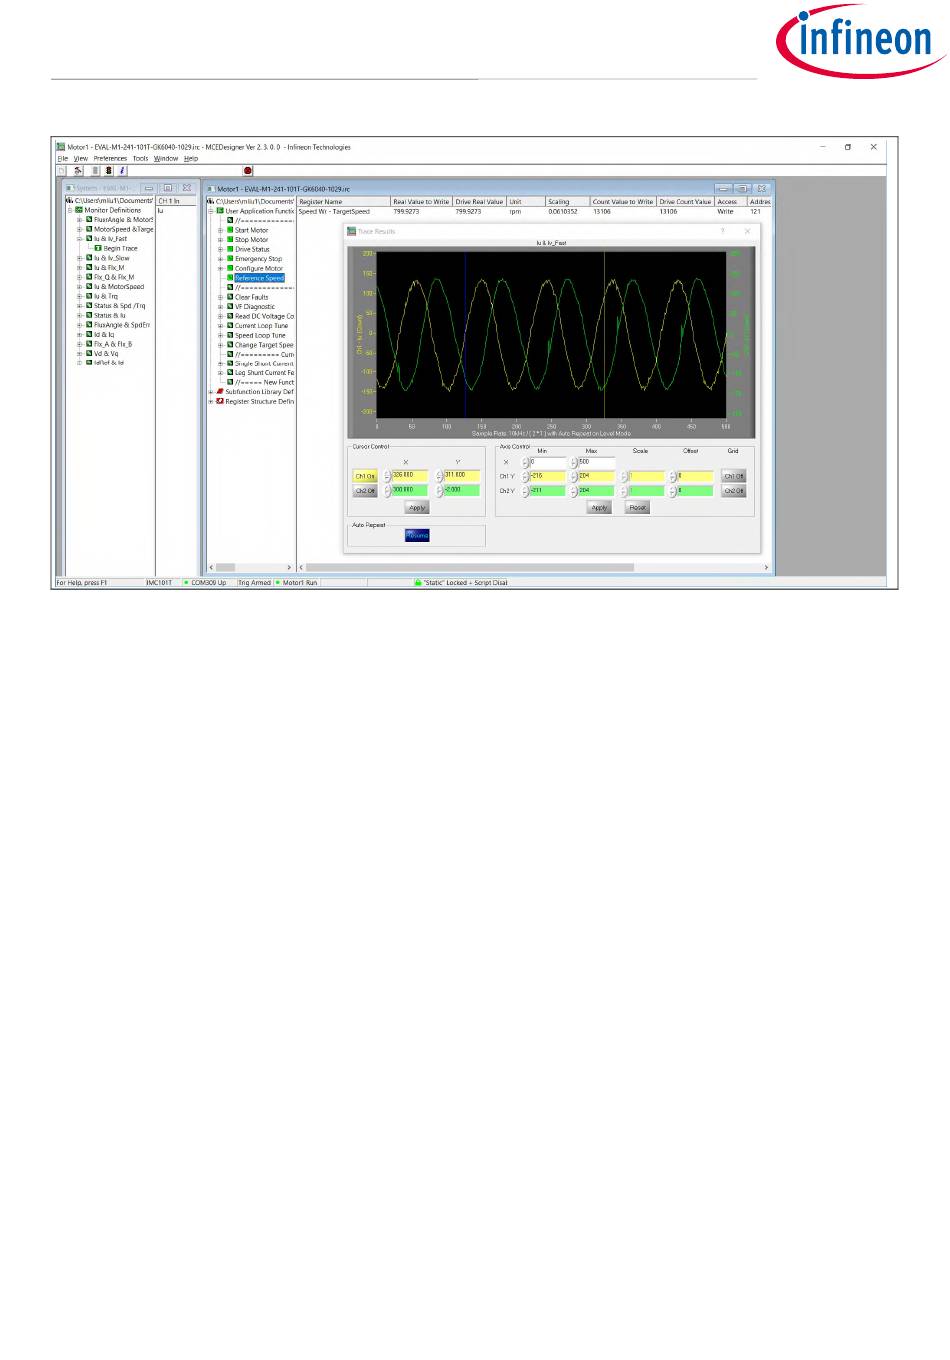Screen dimensions: 950x1360
Task: Toggle the Ch2 Off cursor button
Action: (365, 491)
